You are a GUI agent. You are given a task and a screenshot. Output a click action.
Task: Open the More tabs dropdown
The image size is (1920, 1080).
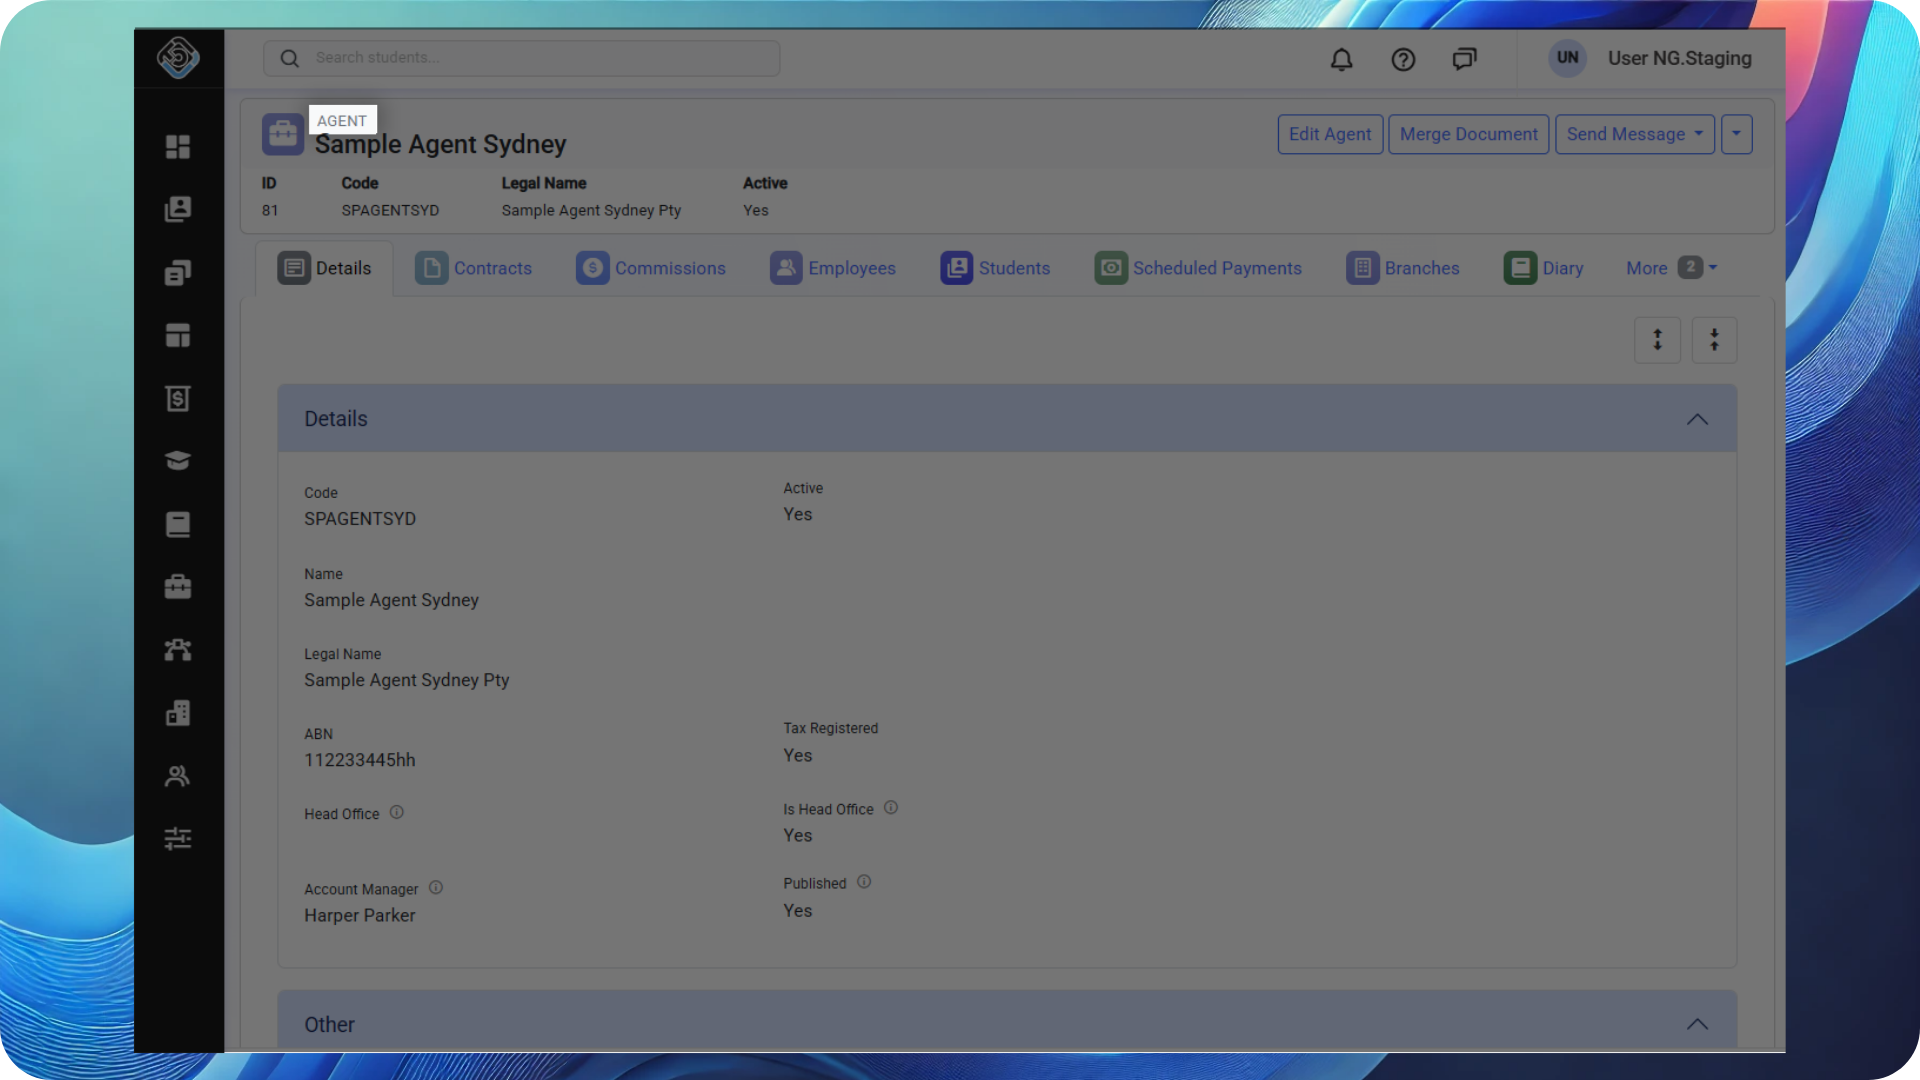1671,268
